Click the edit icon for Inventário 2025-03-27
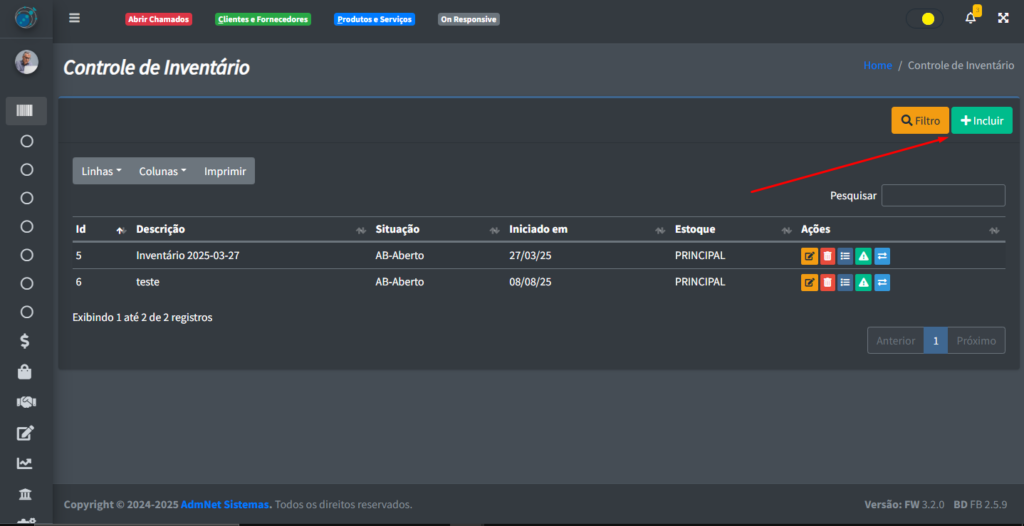Viewport: 1024px width, 526px height. pyautogui.click(x=809, y=256)
